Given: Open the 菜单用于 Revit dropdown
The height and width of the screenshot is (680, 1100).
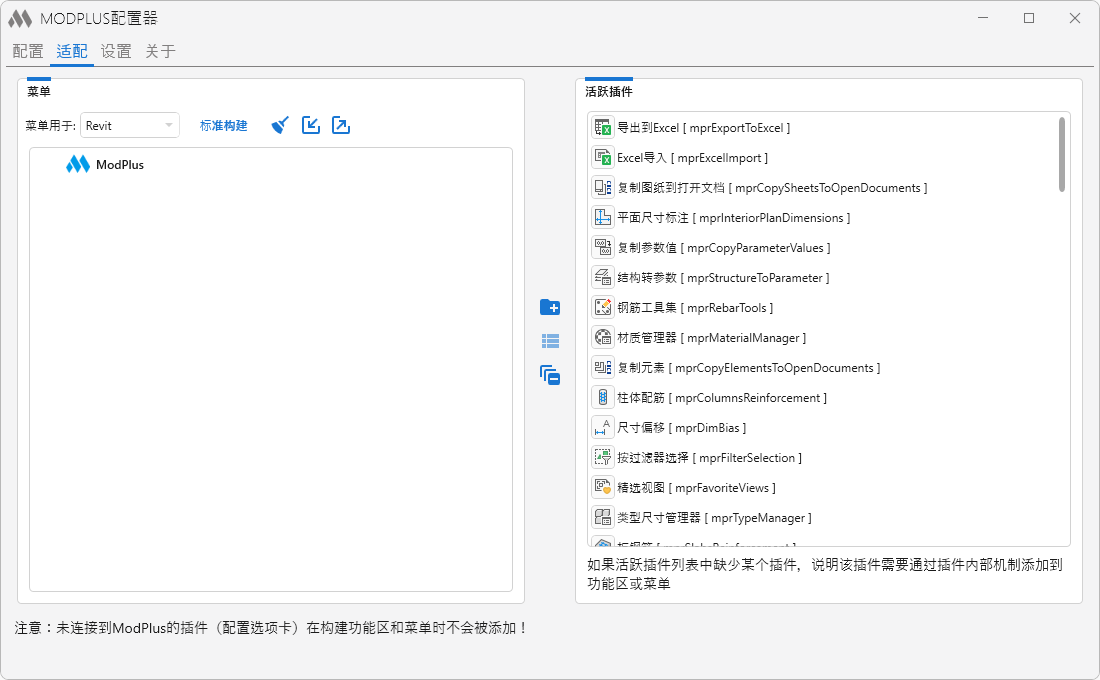Looking at the screenshot, I should (x=130, y=126).
